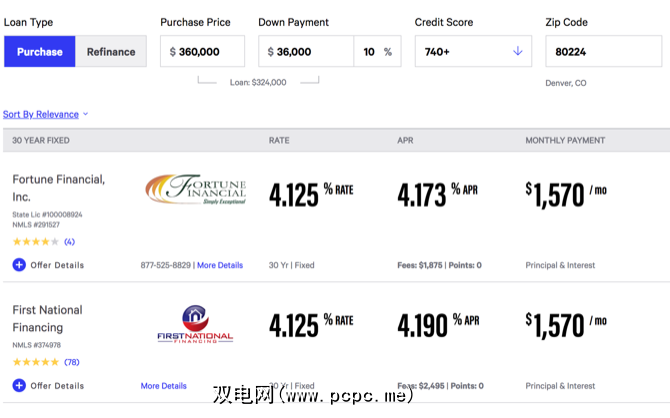Viewport: 670px width, 418px height.
Task: Click Fortune Financial's Principal & Interest label
Action: point(560,265)
